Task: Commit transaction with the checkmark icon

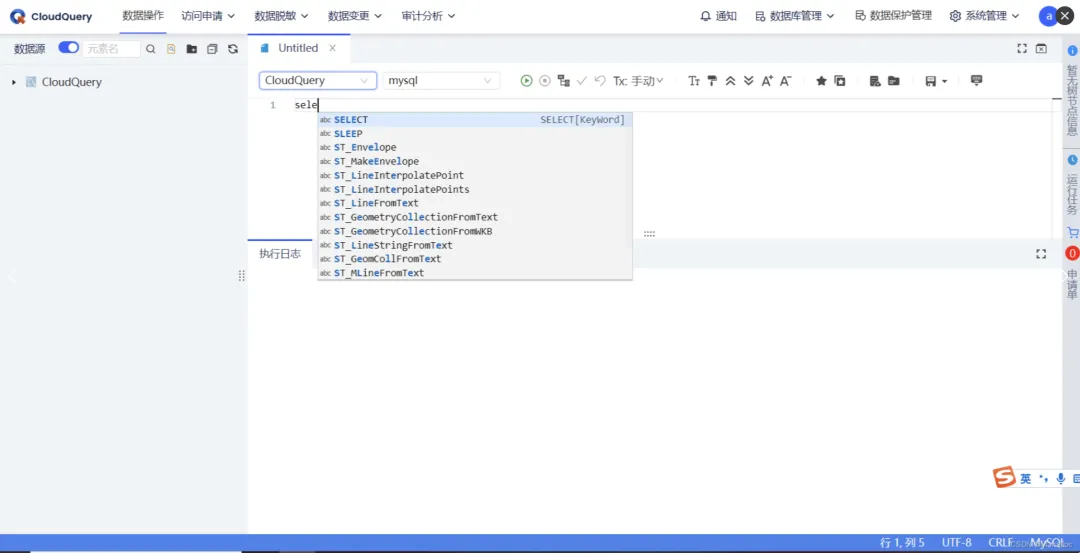Action: coord(582,81)
